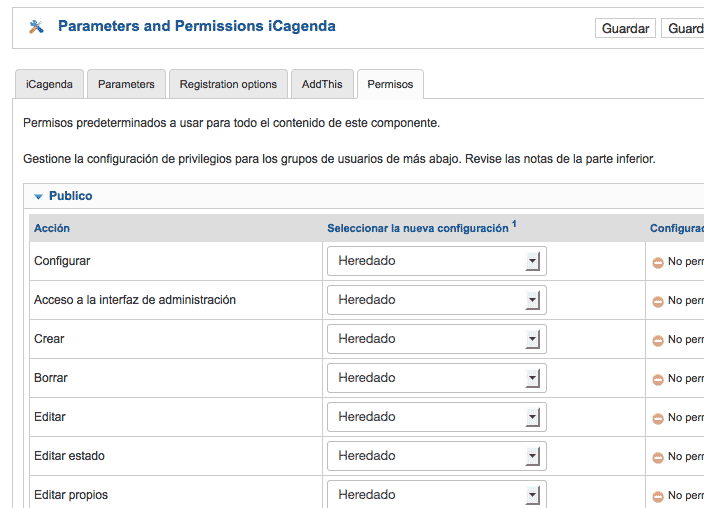The width and height of the screenshot is (704, 508).
Task: Switch to the iCagenda tab
Action: tap(49, 84)
